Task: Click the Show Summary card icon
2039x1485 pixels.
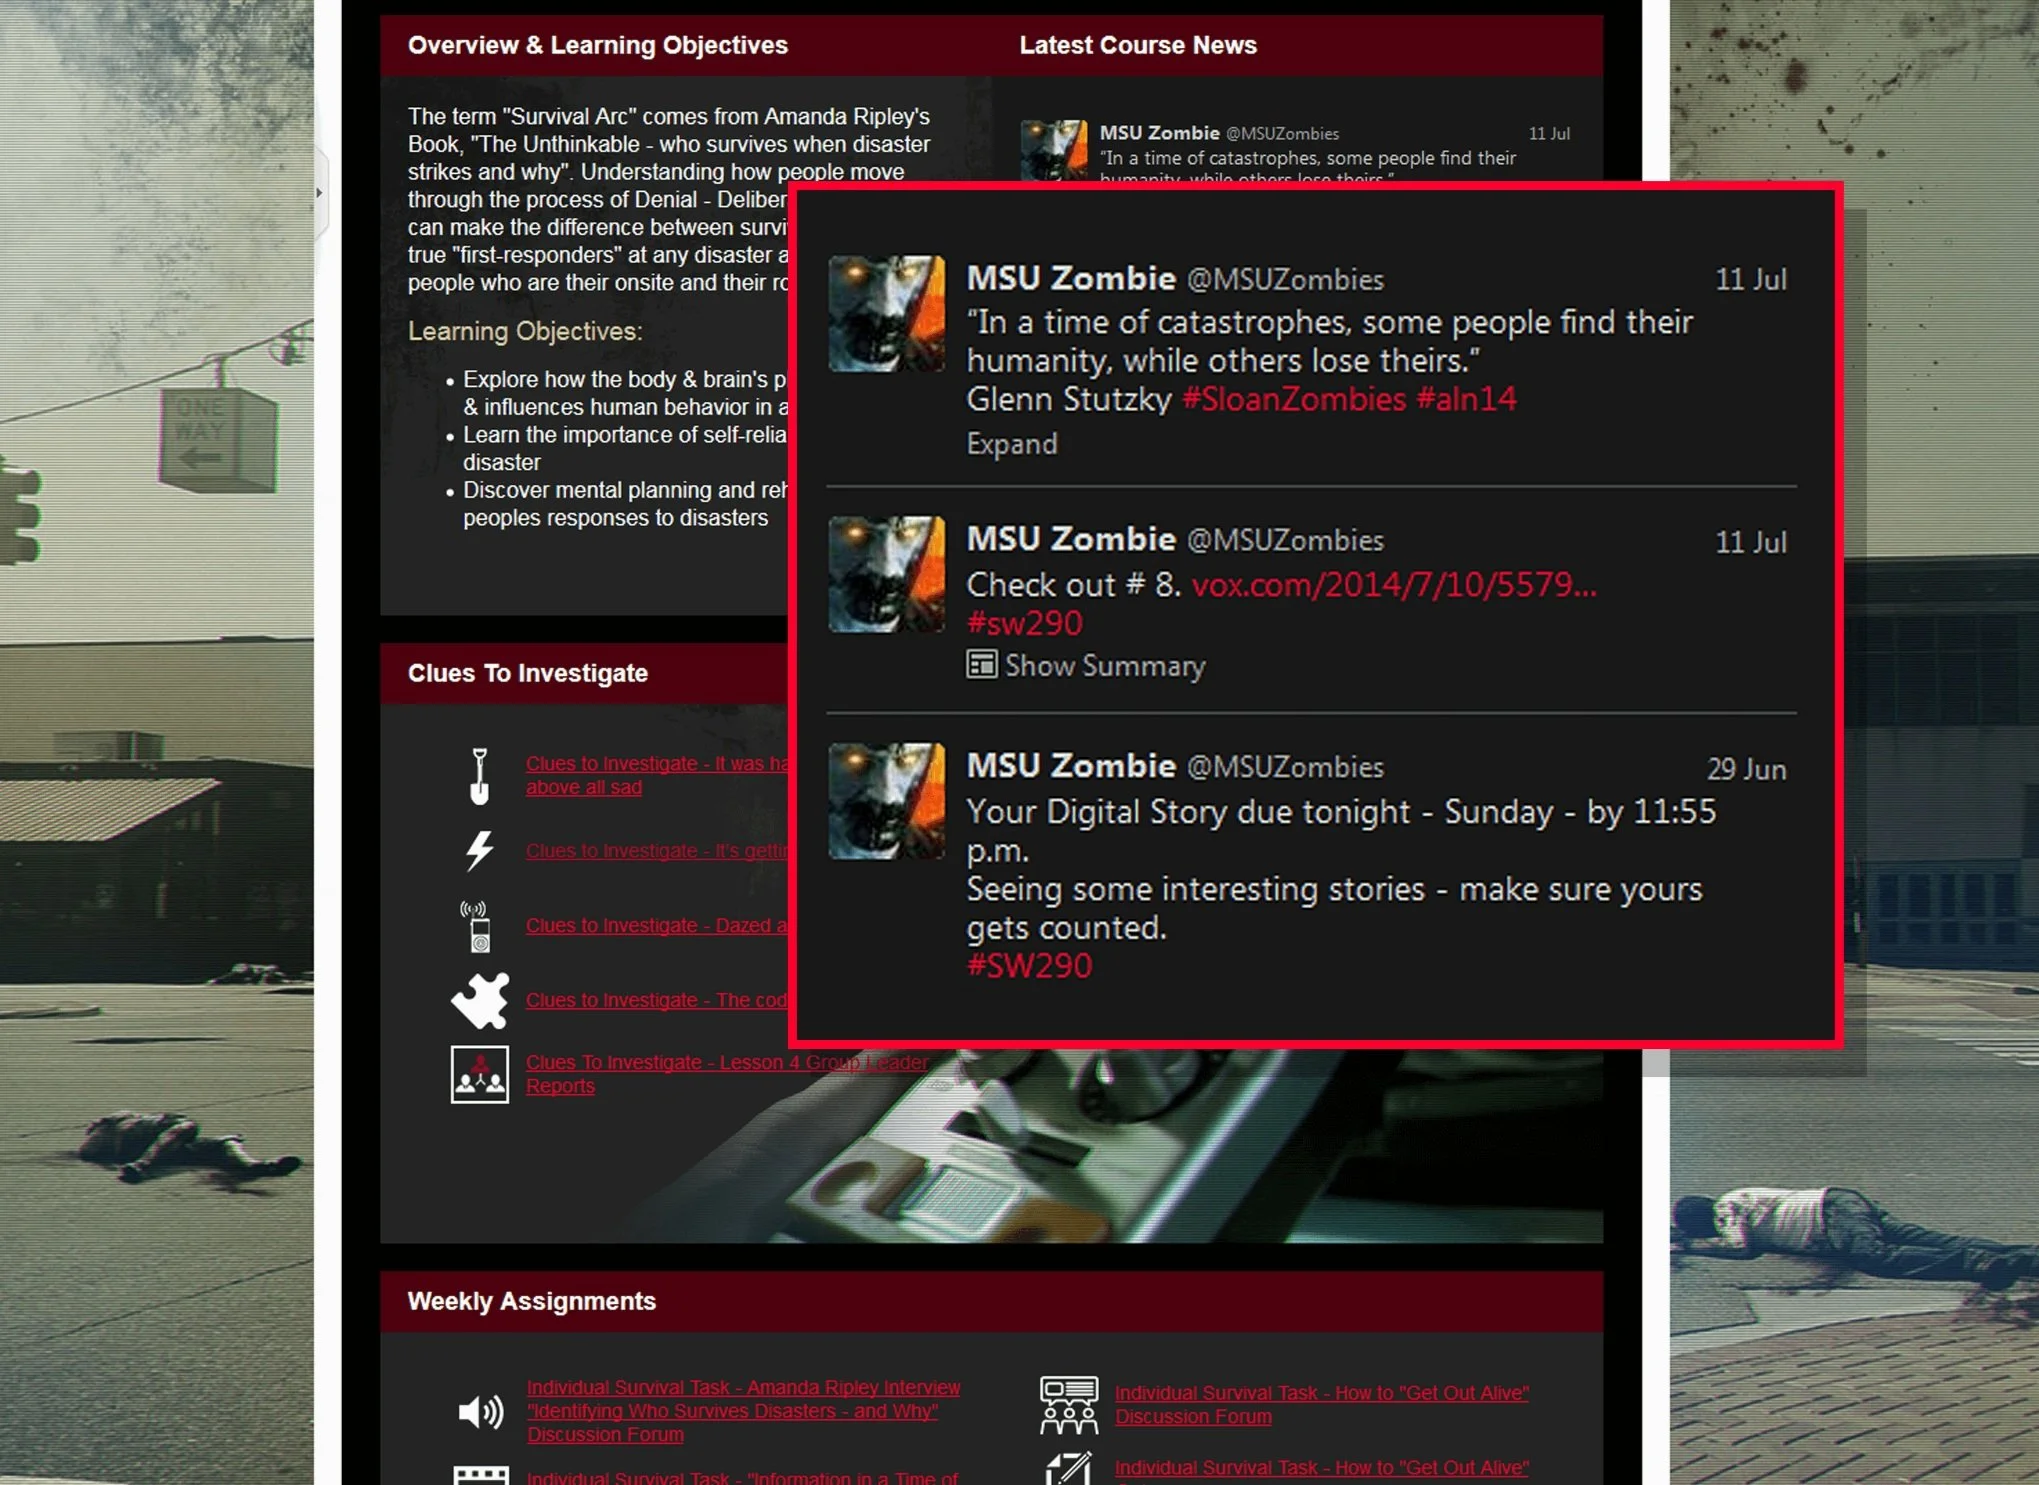Action: click(x=981, y=665)
